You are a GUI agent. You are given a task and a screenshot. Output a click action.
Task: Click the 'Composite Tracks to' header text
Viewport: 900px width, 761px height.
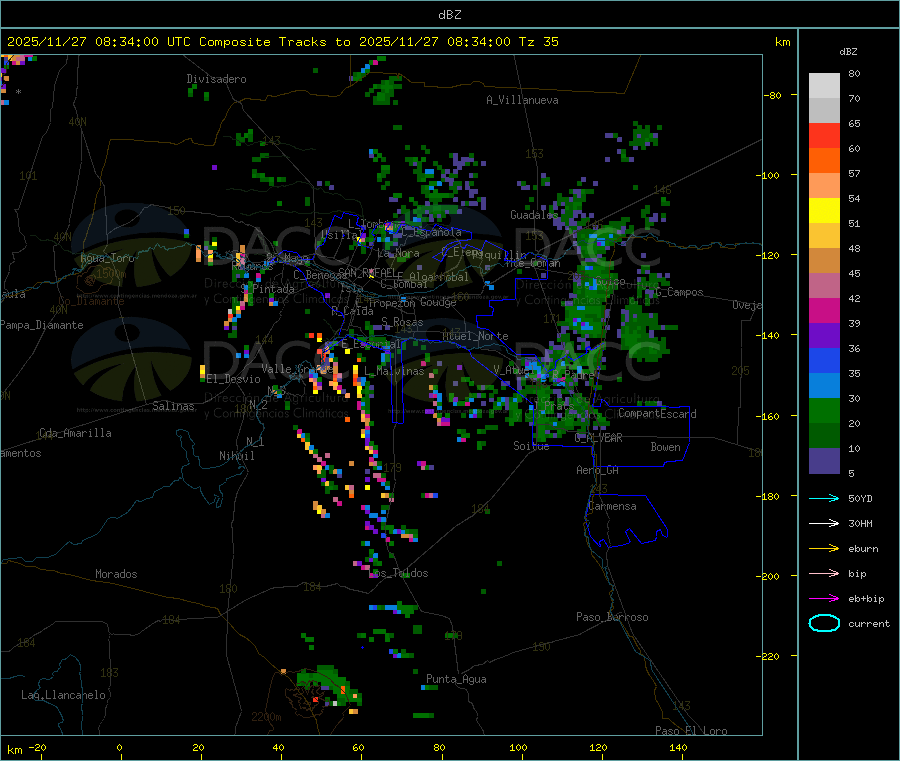pyautogui.click(x=275, y=42)
